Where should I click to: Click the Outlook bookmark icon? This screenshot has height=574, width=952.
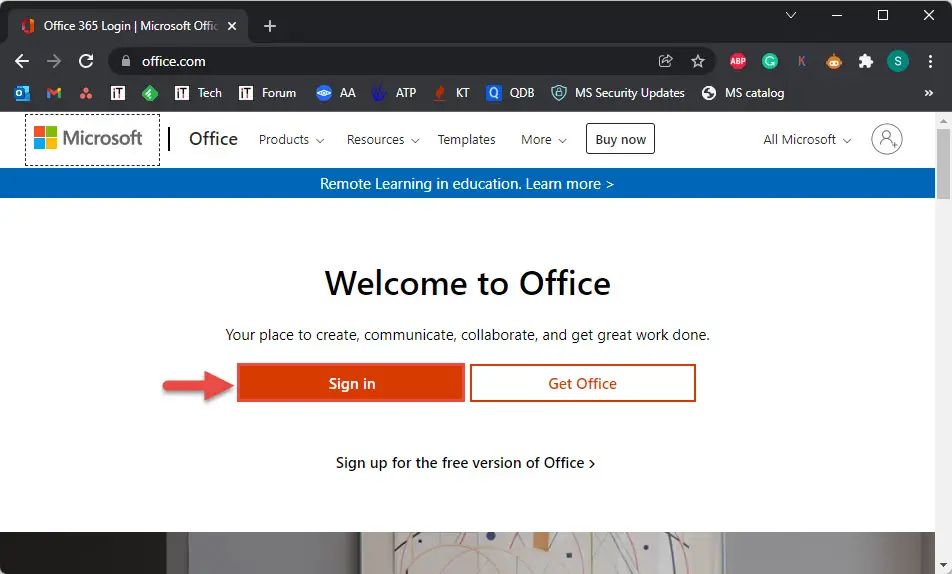[x=22, y=93]
